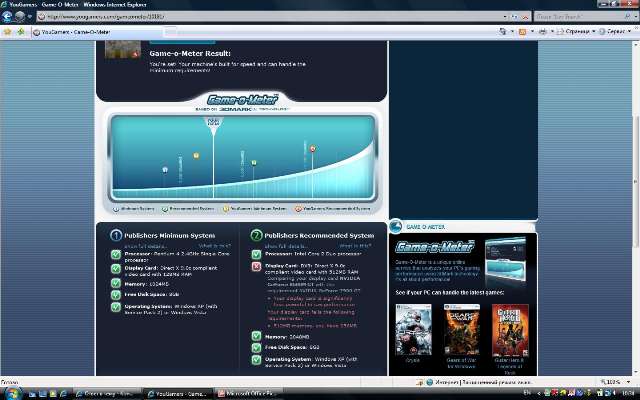Open the address bar history dropdown arrow
Viewport: 640px width, 400px height.
click(505, 17)
